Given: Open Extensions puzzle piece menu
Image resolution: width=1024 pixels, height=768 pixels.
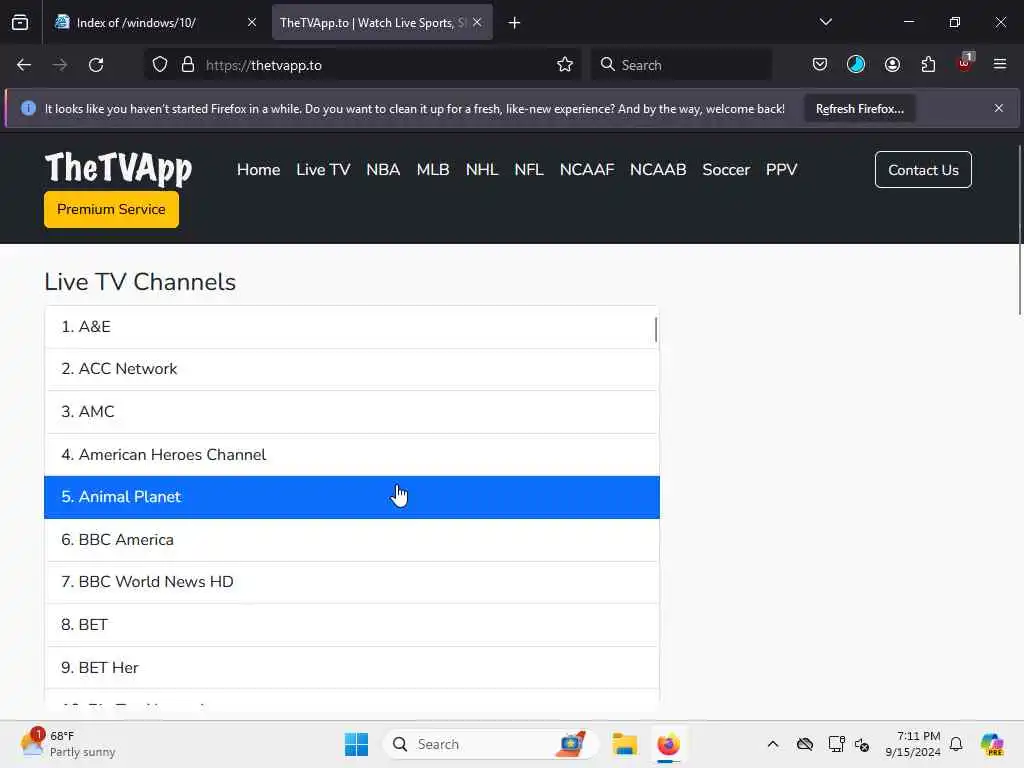Looking at the screenshot, I should (928, 65).
